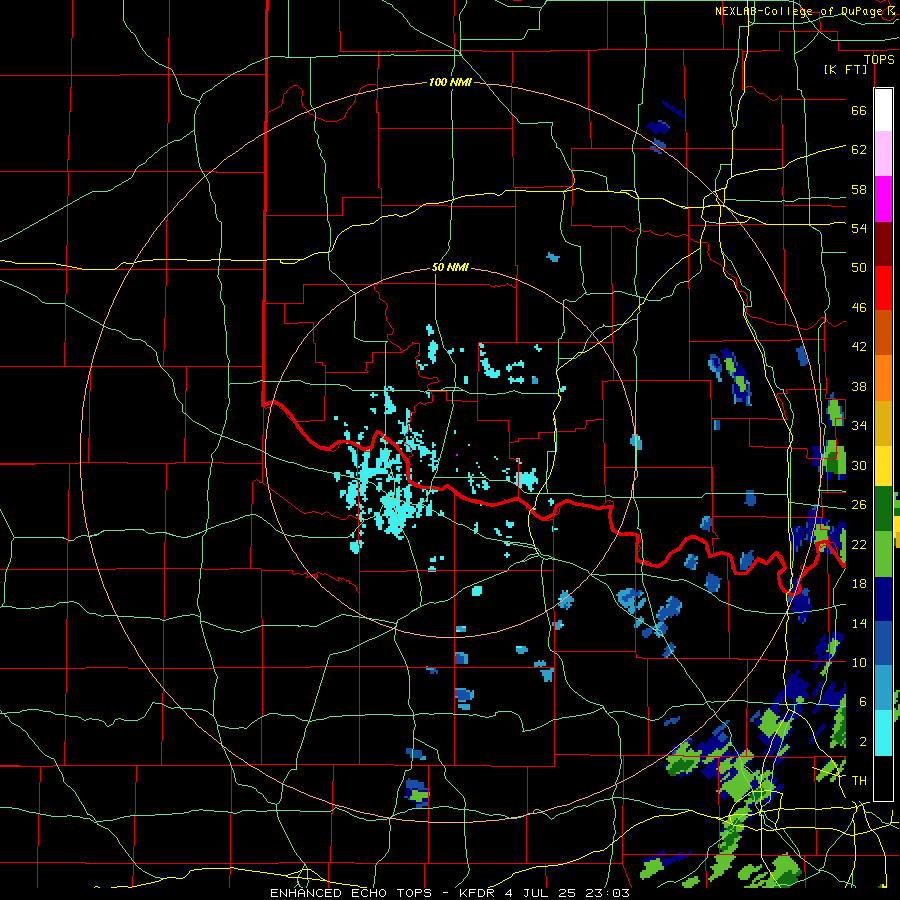Click the black TH legend swatch

click(883, 778)
